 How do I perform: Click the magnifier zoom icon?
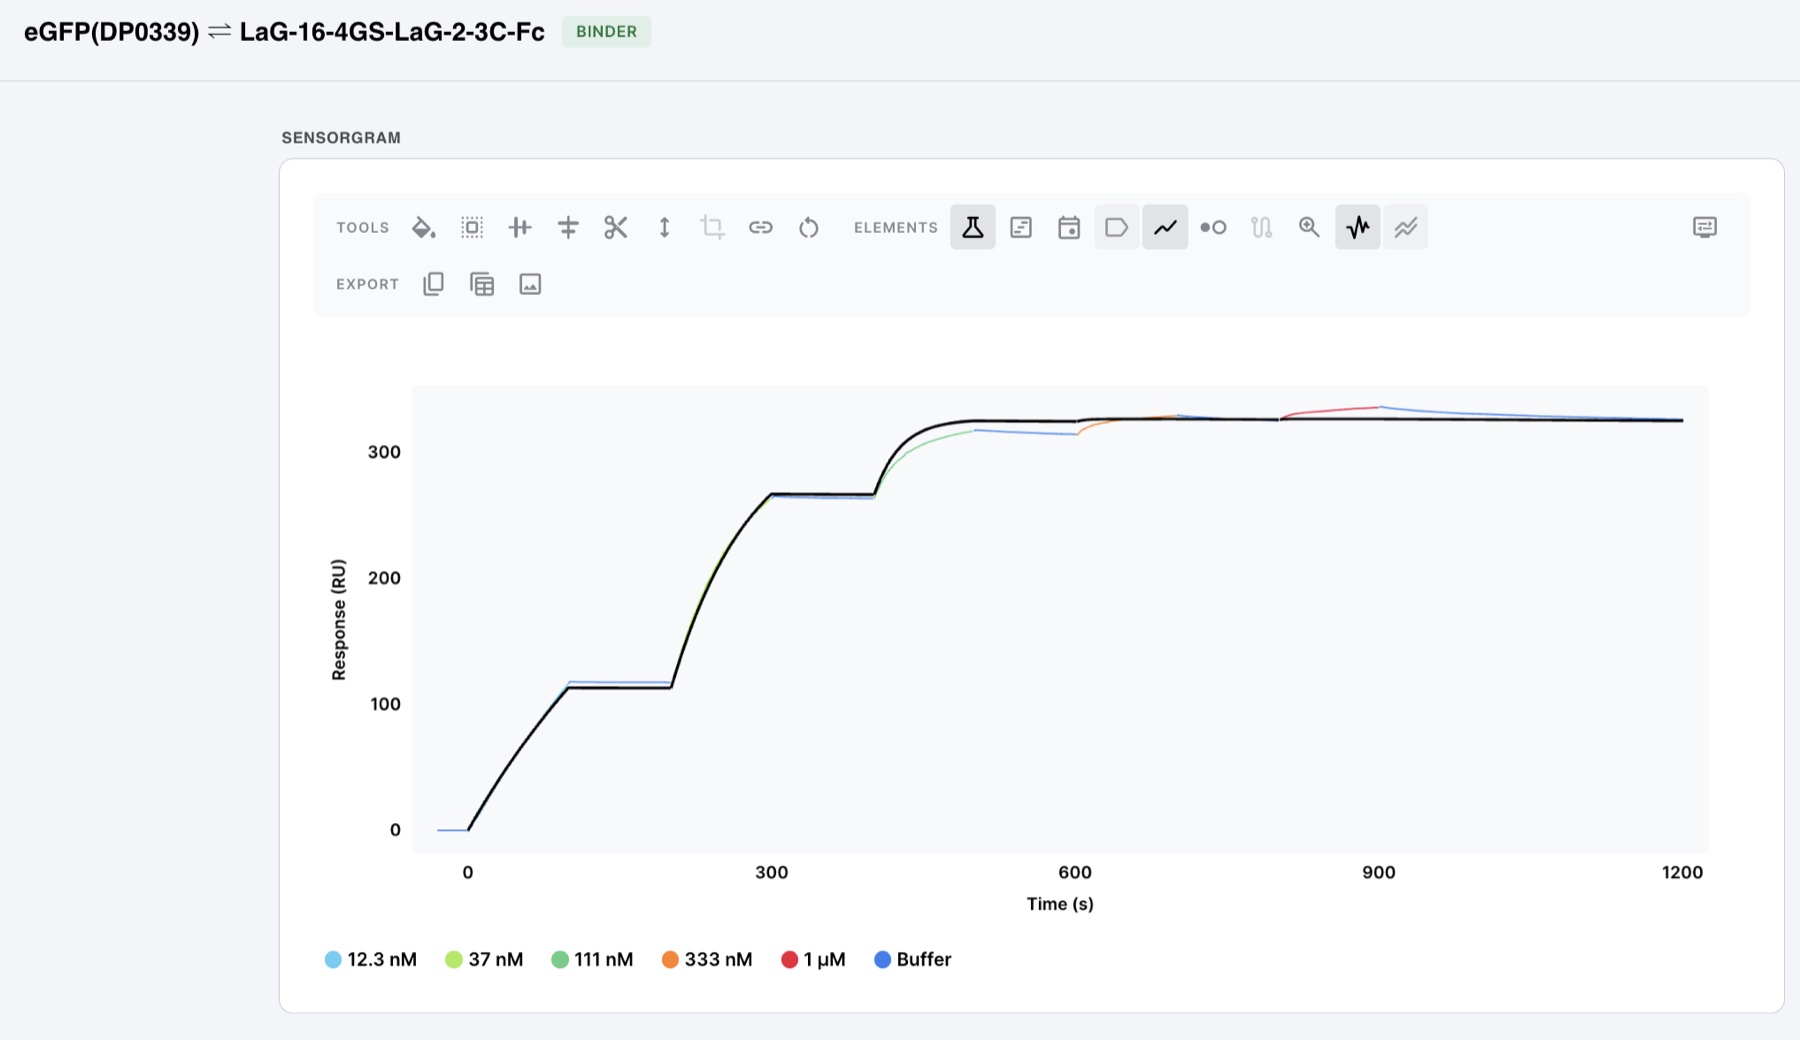1309,227
